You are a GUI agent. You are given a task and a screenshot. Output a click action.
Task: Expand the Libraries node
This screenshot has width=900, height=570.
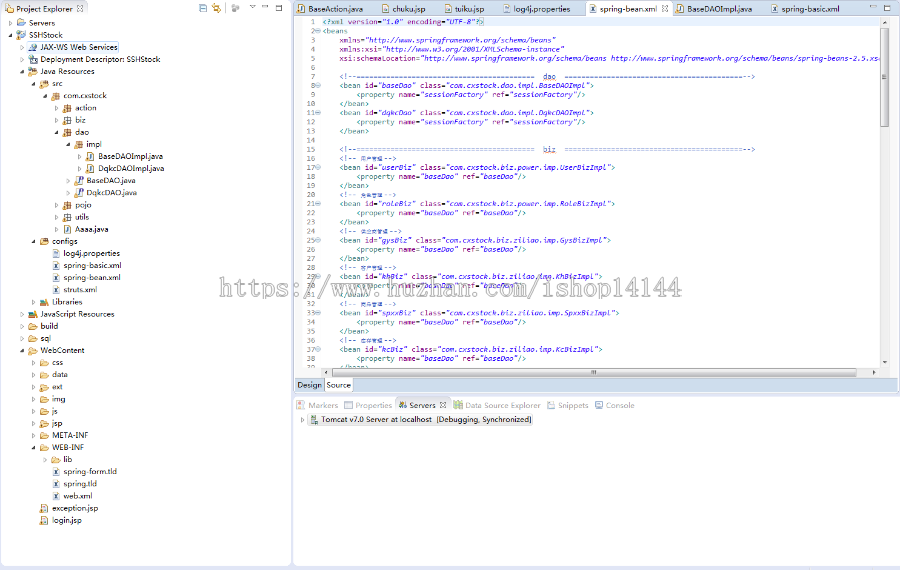point(33,302)
